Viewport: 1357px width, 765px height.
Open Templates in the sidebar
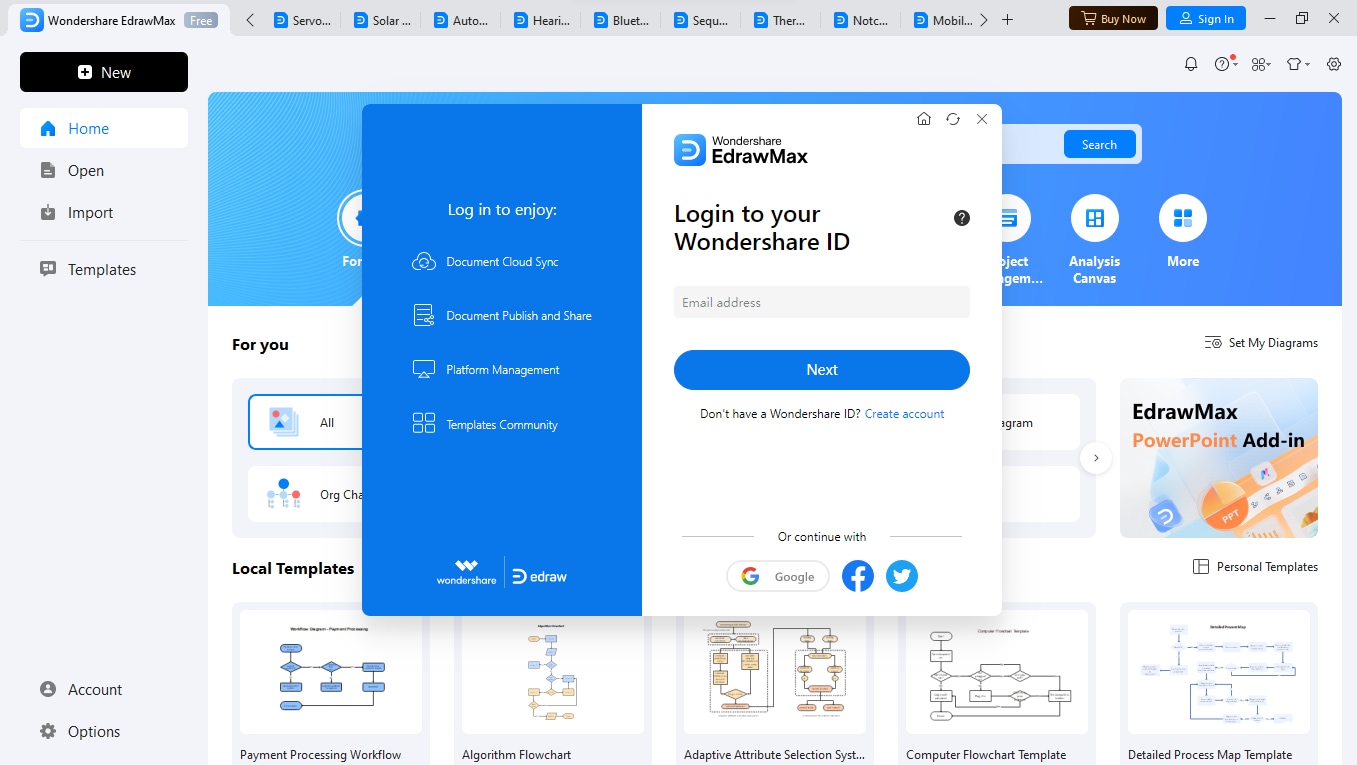104,270
